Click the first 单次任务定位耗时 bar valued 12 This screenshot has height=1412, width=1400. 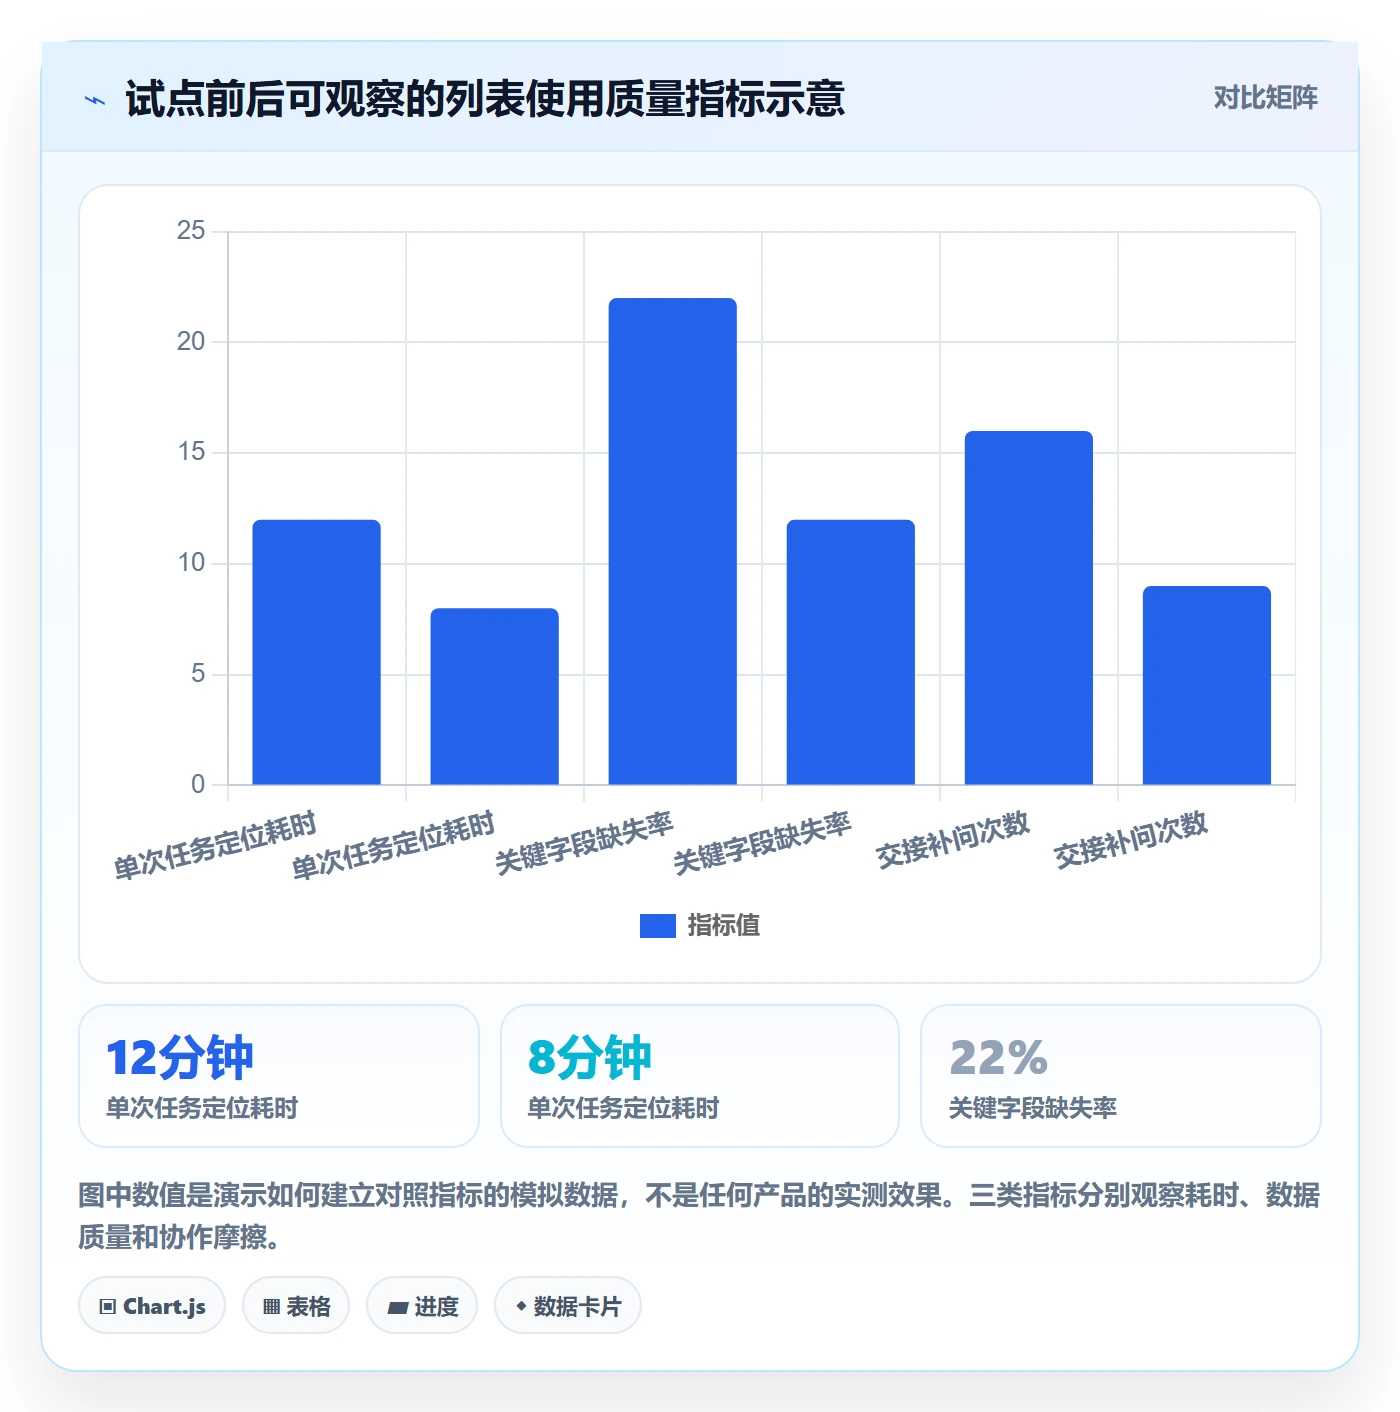pyautogui.click(x=317, y=652)
